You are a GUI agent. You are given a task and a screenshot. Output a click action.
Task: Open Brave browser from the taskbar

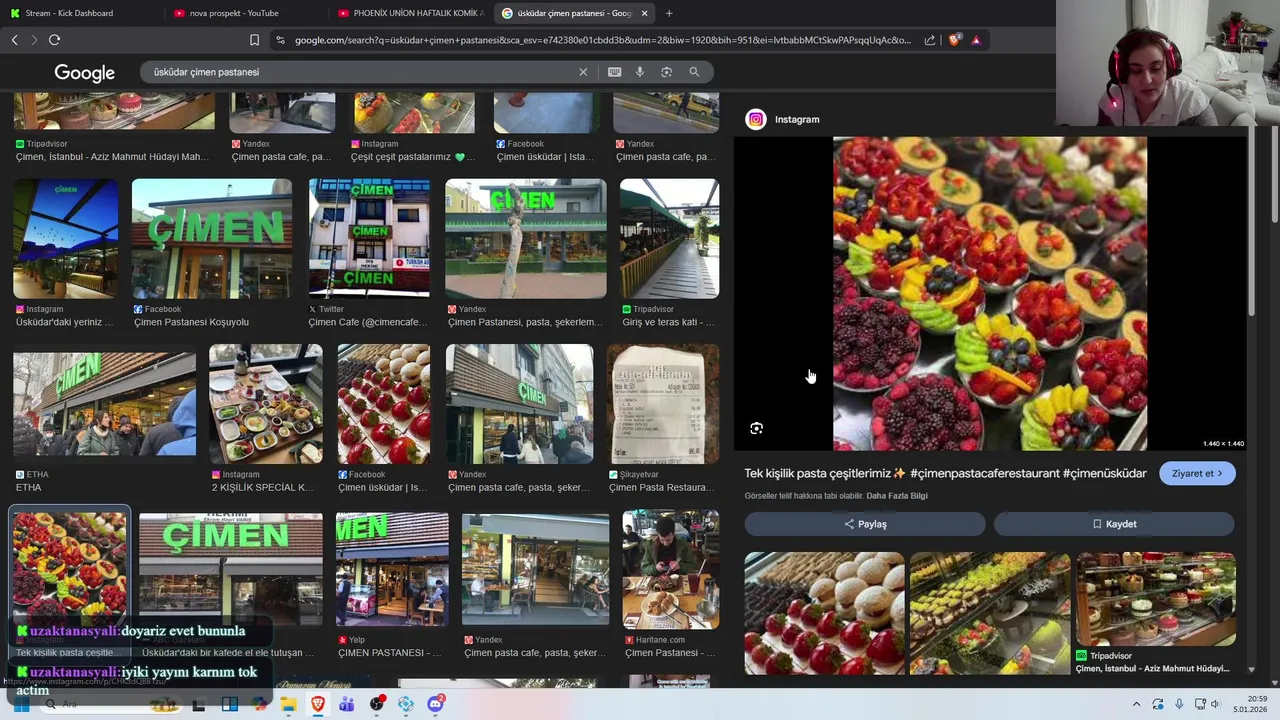pos(318,704)
